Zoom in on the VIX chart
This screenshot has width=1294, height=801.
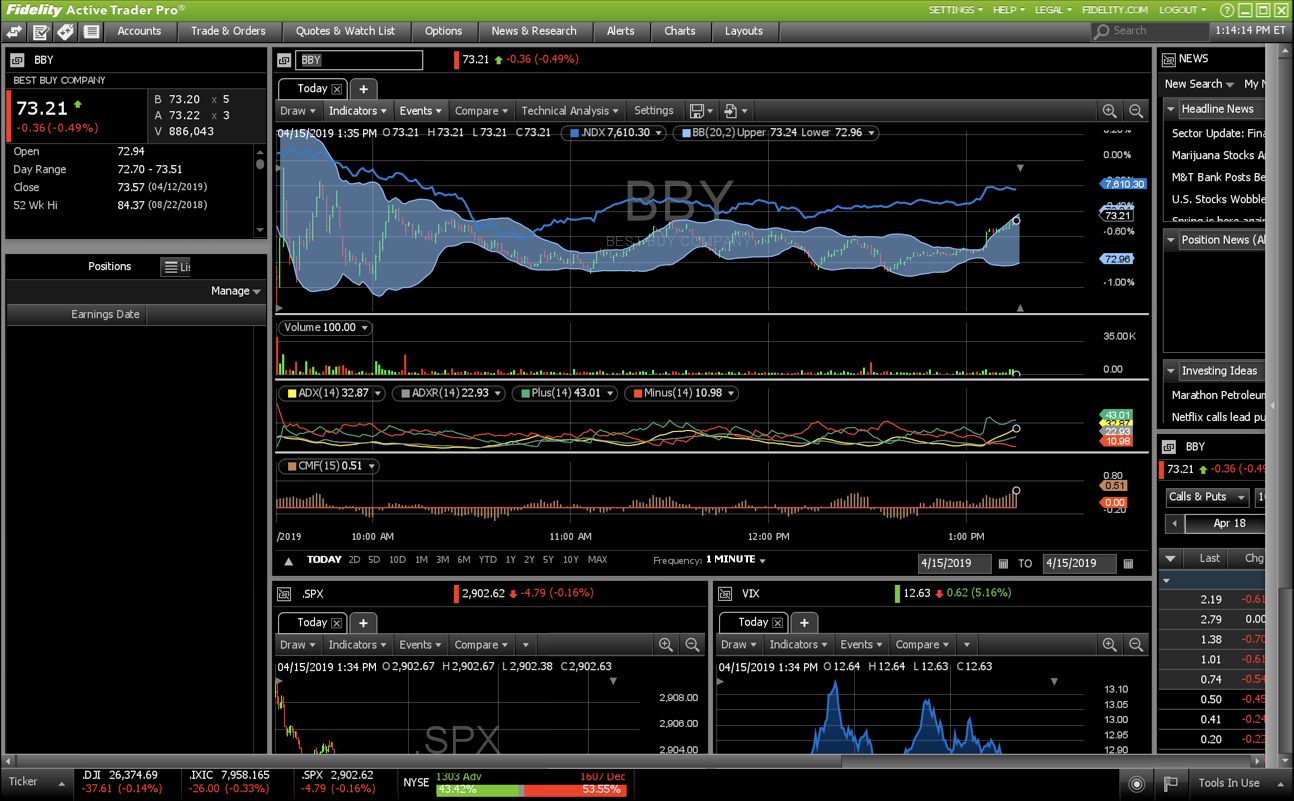pyautogui.click(x=1109, y=645)
